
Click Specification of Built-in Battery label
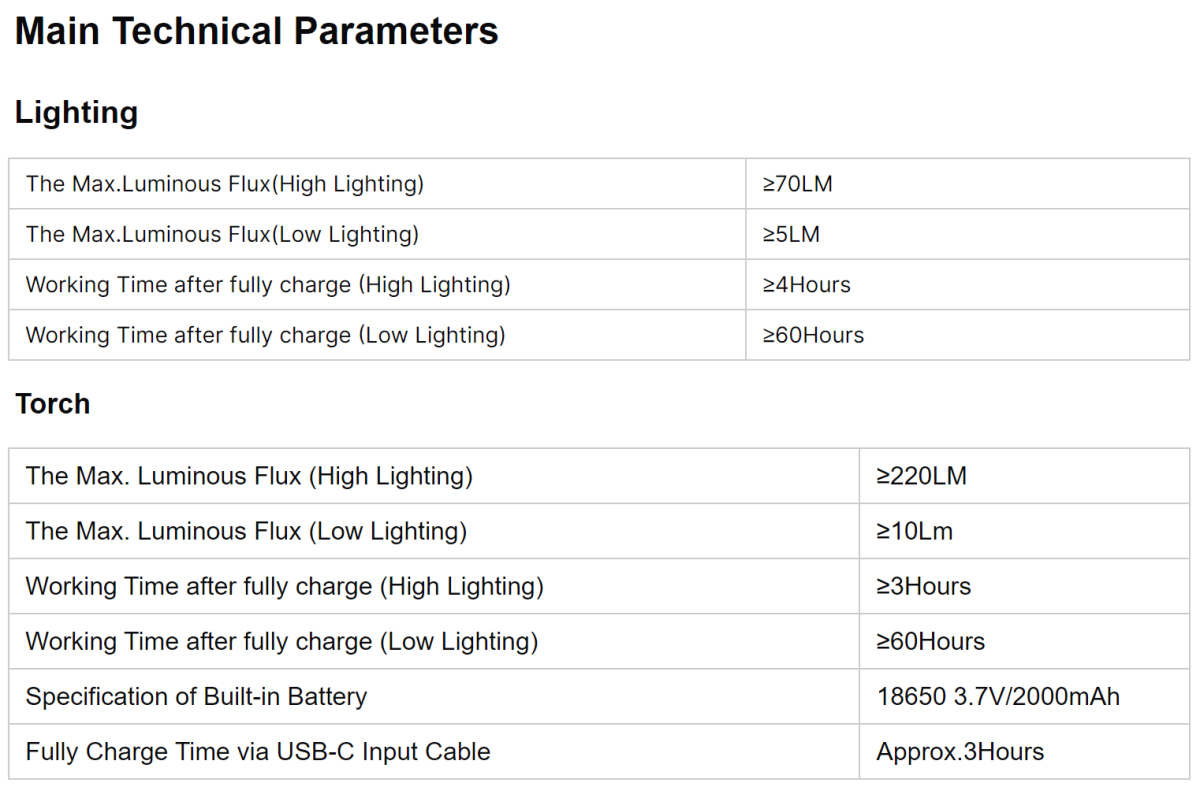coord(196,696)
